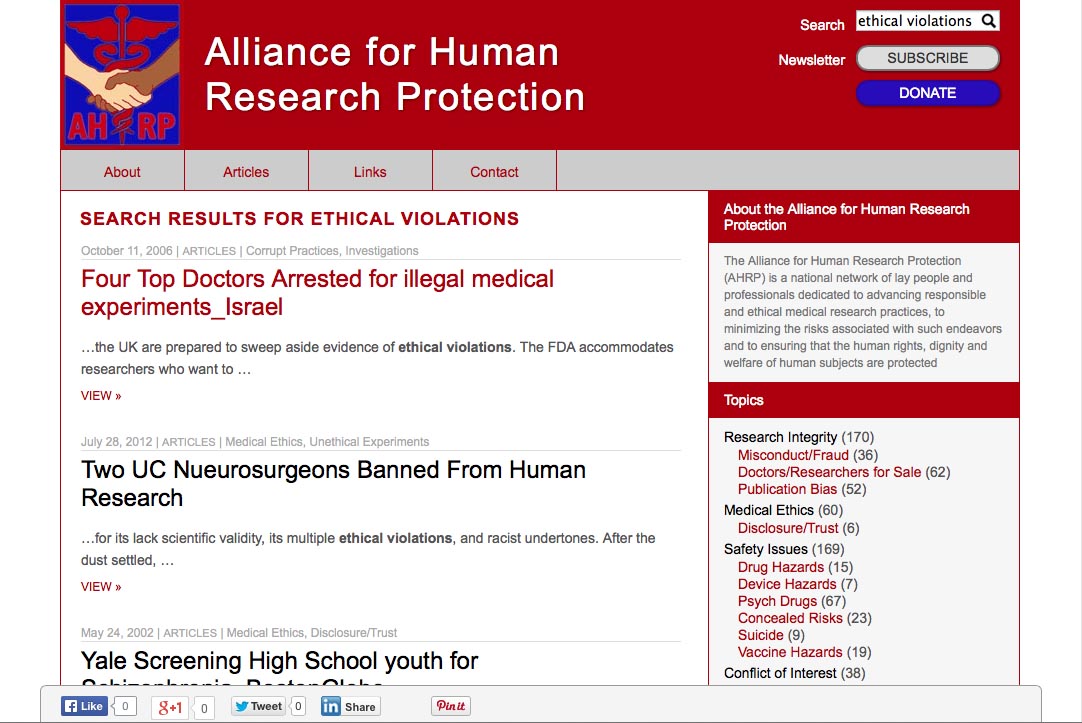Screen dimensions: 1082x723
Task: Click the 'Unethical Experiments' category link
Action: click(369, 442)
